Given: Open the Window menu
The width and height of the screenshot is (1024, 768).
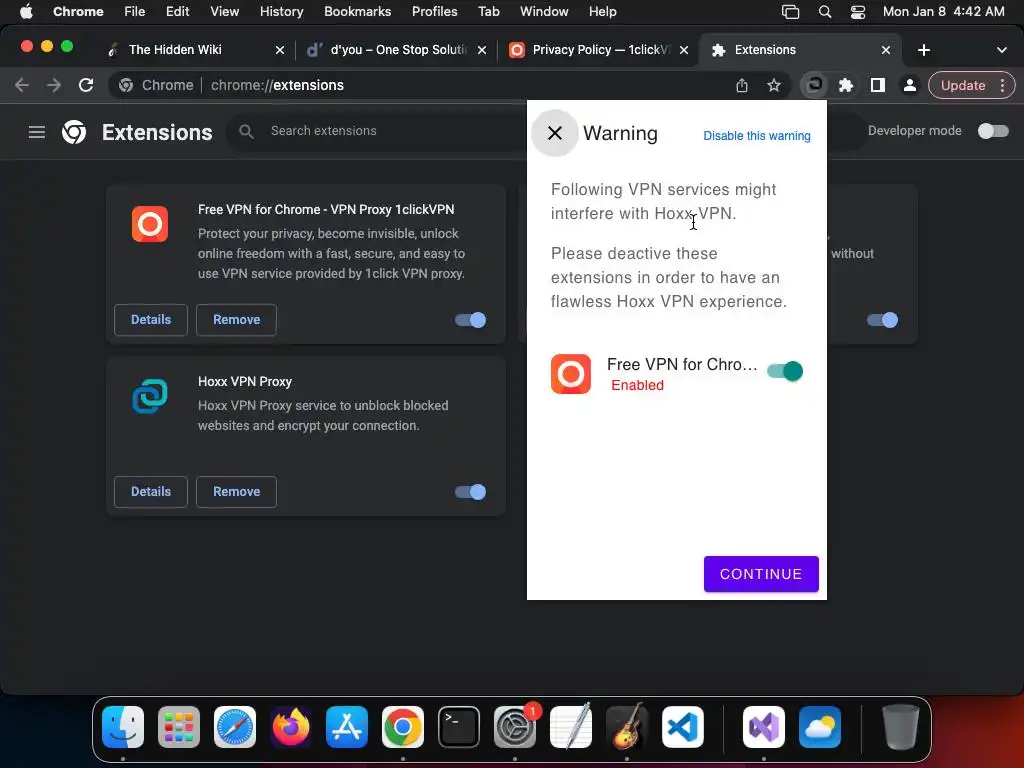Looking at the screenshot, I should [544, 12].
